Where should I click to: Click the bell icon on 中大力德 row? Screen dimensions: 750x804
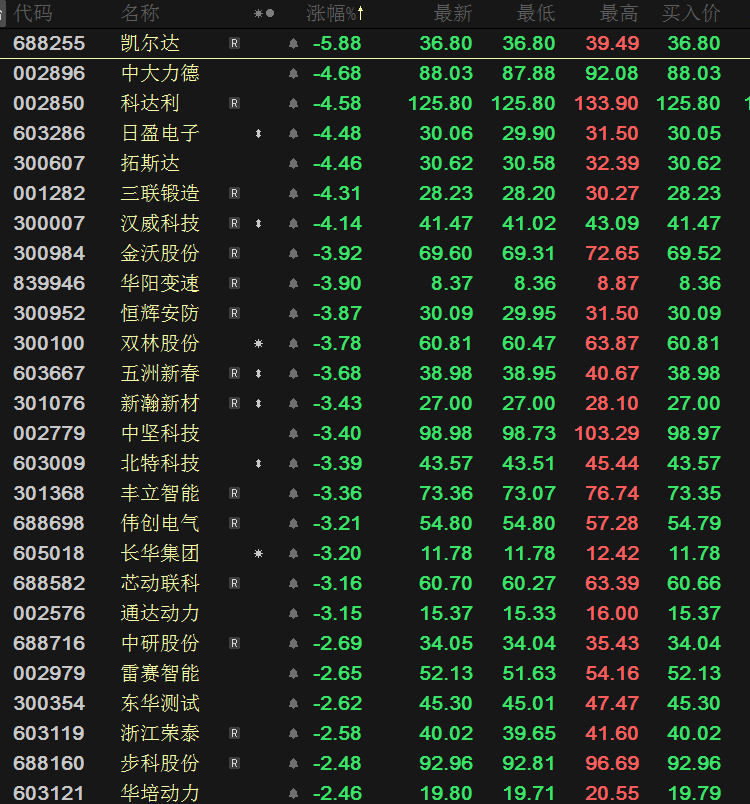(293, 73)
